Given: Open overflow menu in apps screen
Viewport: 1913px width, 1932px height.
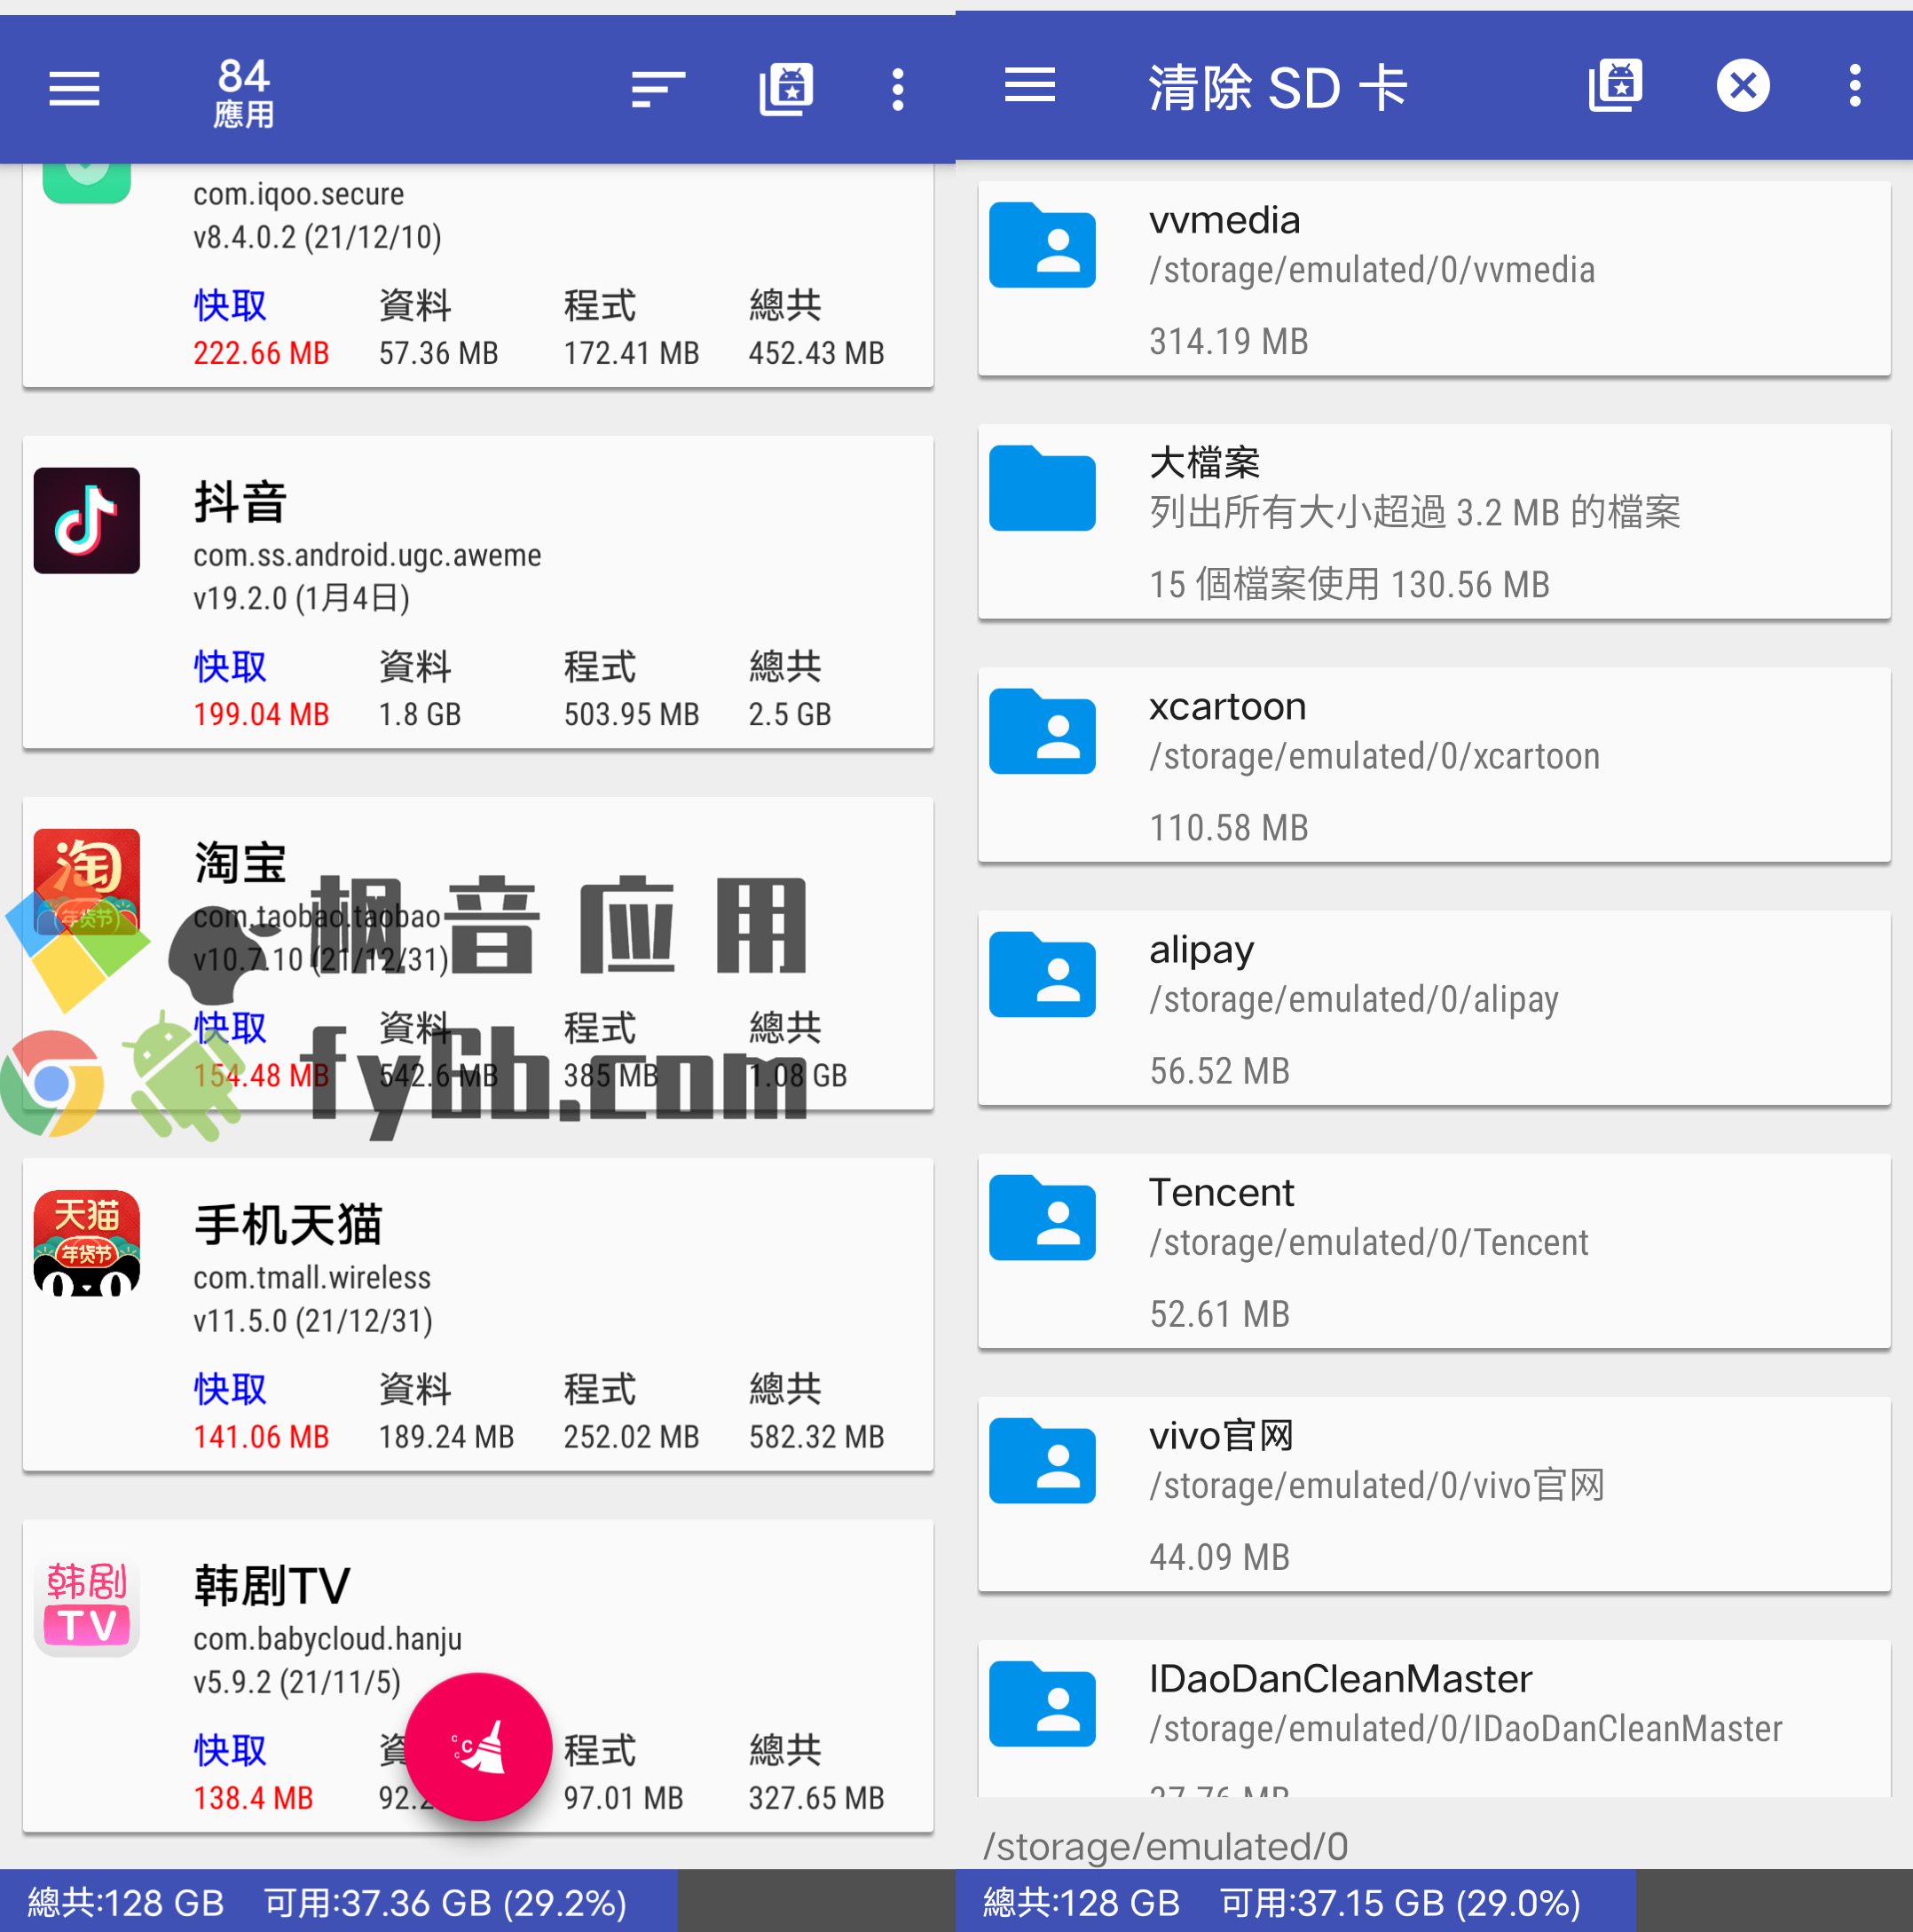Looking at the screenshot, I should tap(897, 89).
